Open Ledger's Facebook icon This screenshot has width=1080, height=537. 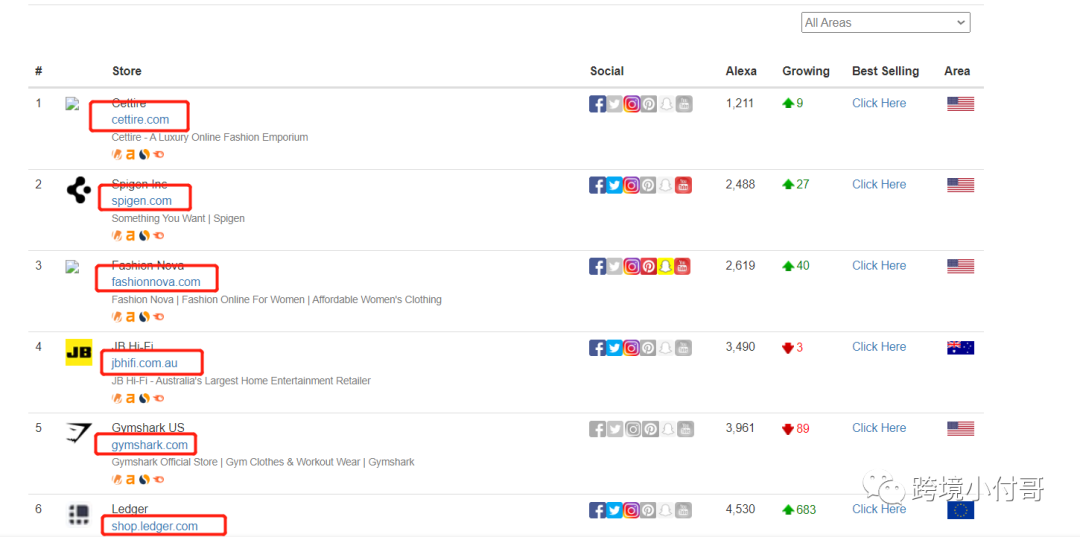(598, 510)
